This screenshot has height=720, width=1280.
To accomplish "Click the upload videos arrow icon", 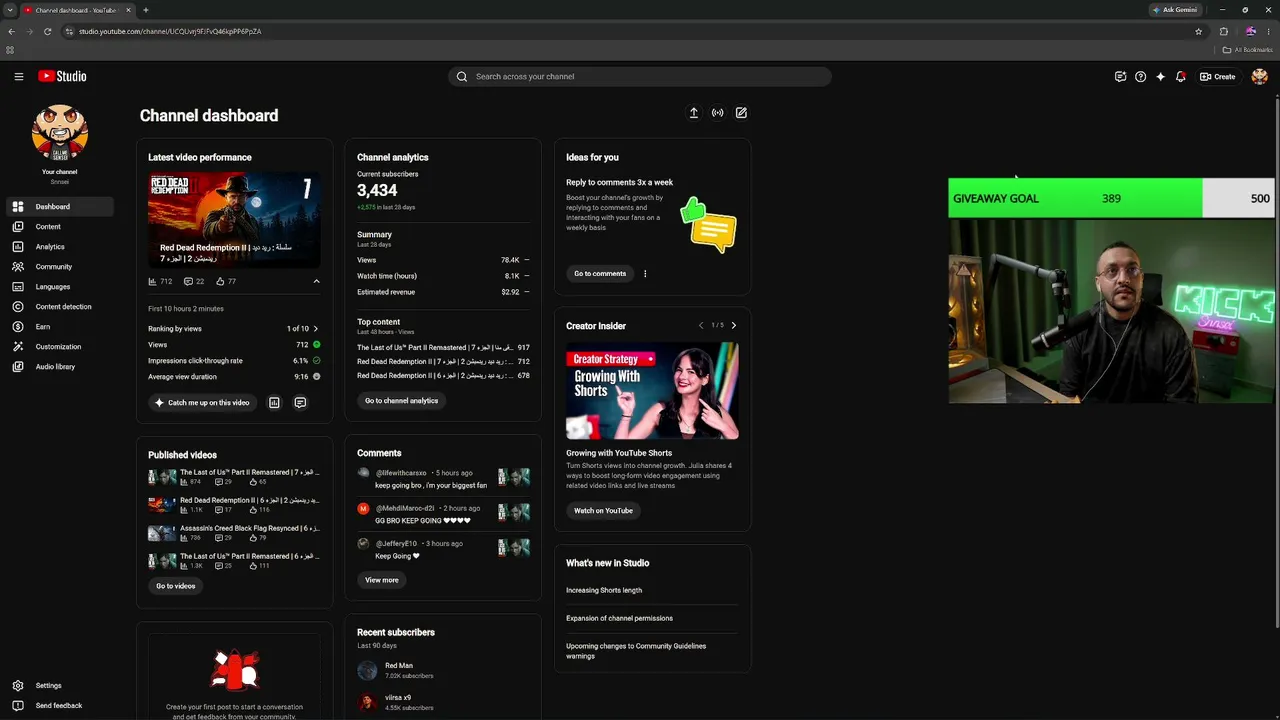I will click(693, 113).
